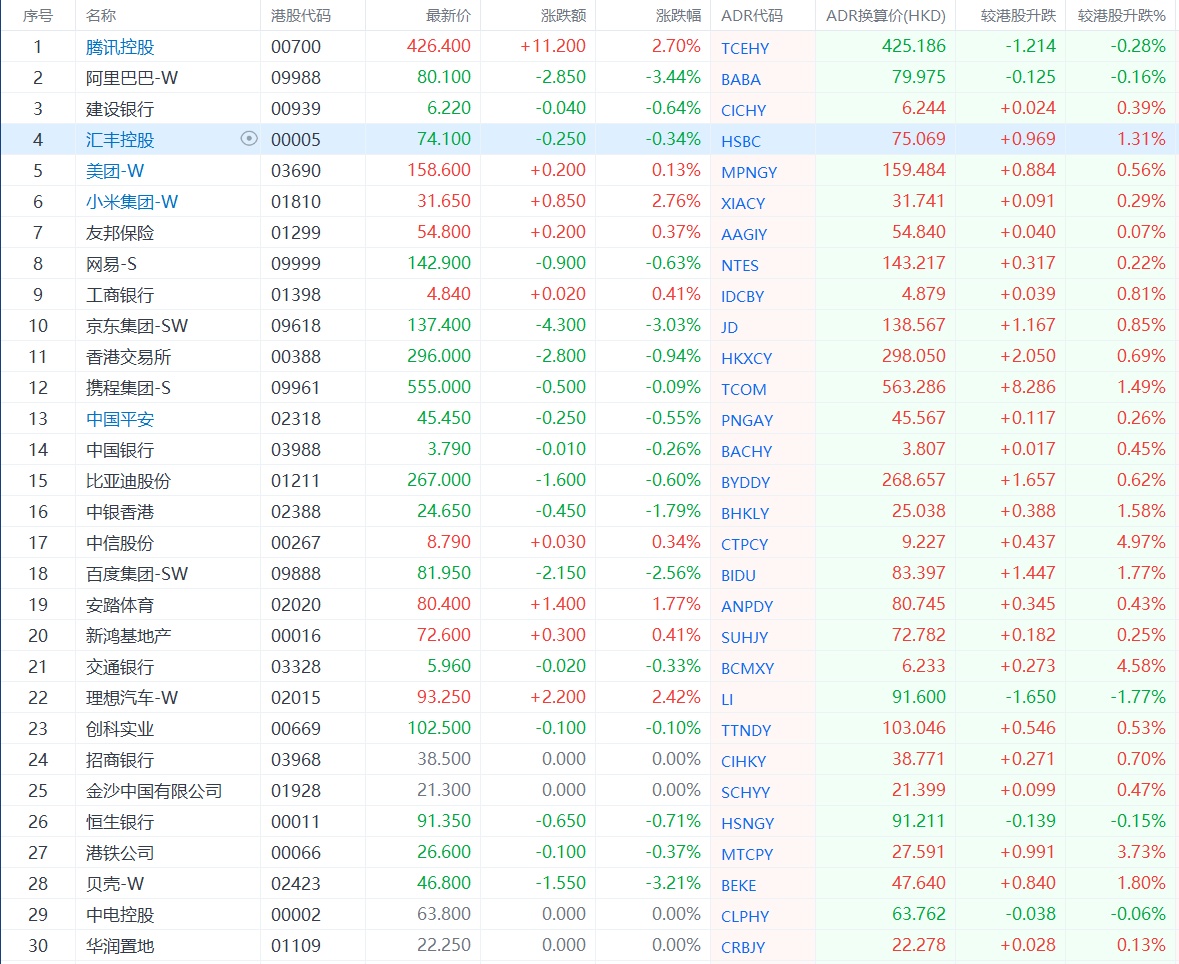The image size is (1179, 964).
Task: Open BIDU ADR code link
Action: click(738, 576)
